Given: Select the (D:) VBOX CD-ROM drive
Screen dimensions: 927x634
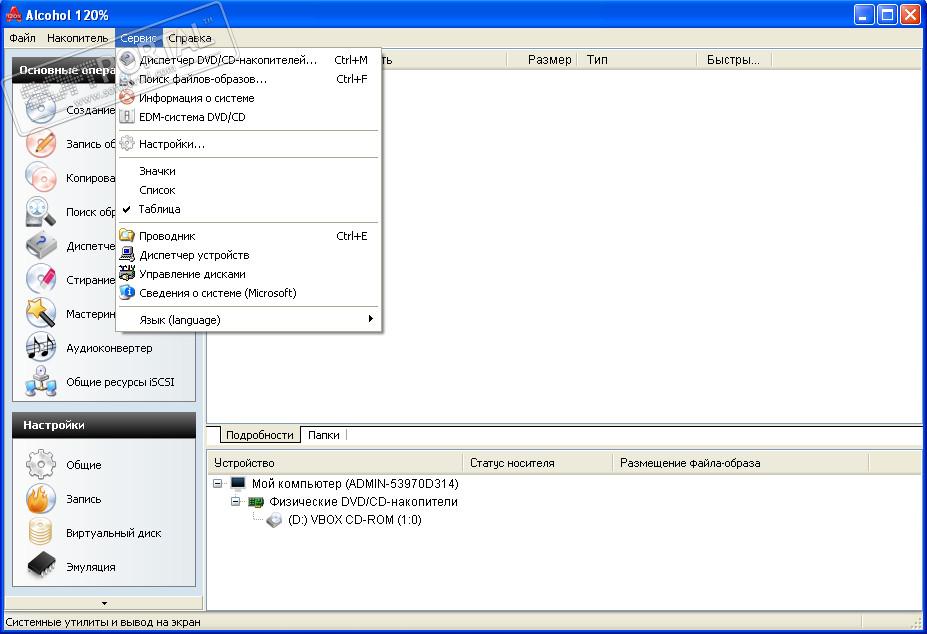Looking at the screenshot, I should 355,520.
